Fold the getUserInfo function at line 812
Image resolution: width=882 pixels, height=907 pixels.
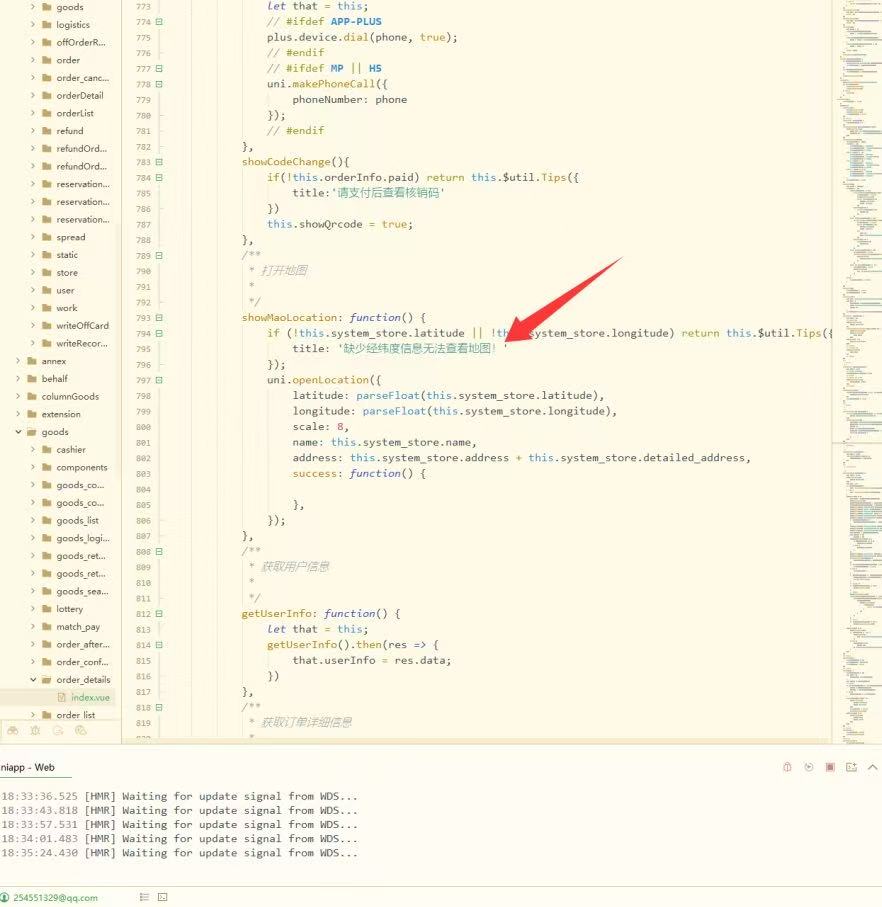[159, 614]
